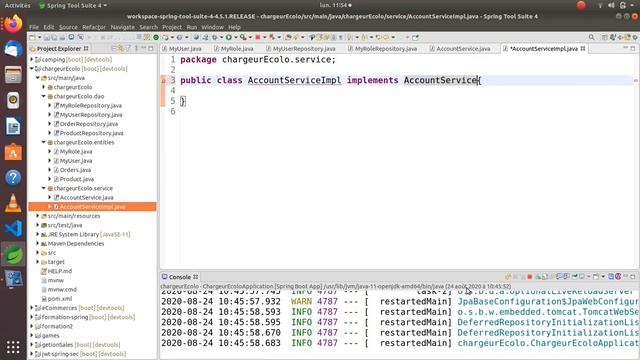This screenshot has height=360, width=640.
Task: Click the red Stop icon in main toolbar
Action: click(258, 38)
